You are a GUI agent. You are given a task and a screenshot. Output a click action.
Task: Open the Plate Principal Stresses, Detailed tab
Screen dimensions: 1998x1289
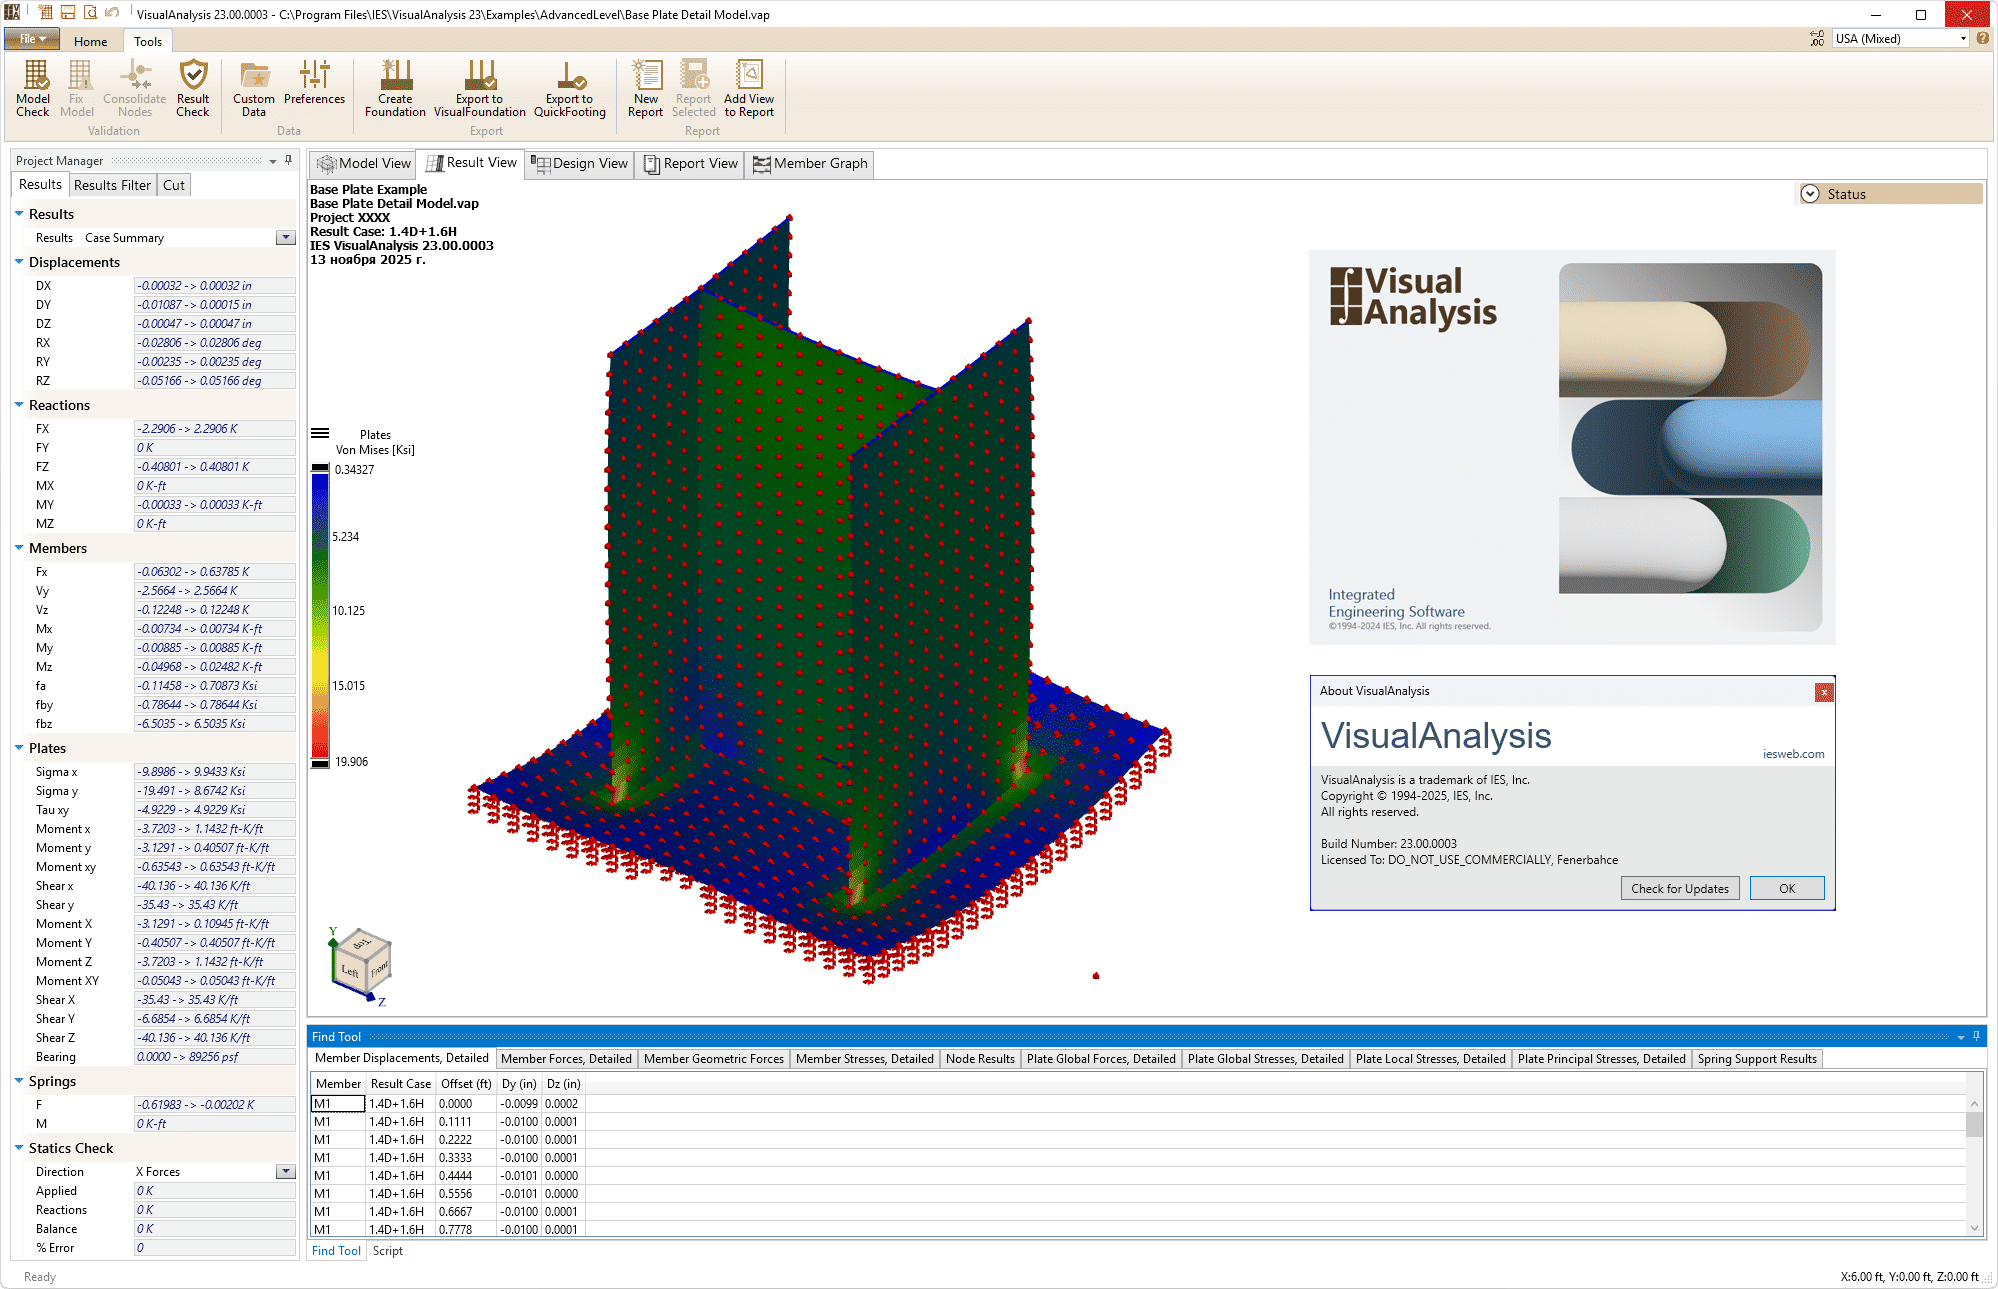[x=1601, y=1058]
